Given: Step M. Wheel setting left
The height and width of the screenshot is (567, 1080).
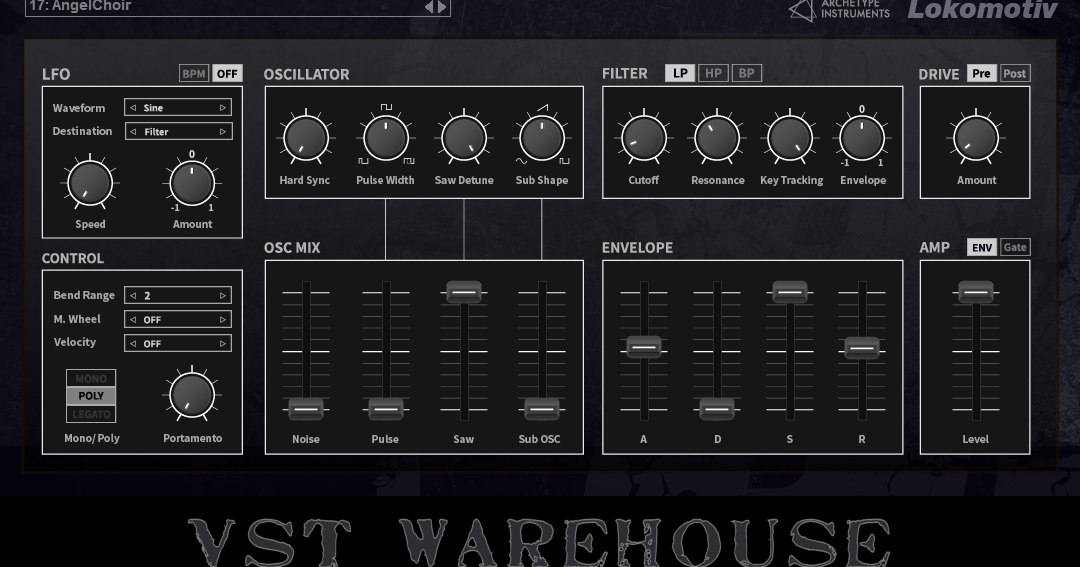Looking at the screenshot, I should pos(133,320).
